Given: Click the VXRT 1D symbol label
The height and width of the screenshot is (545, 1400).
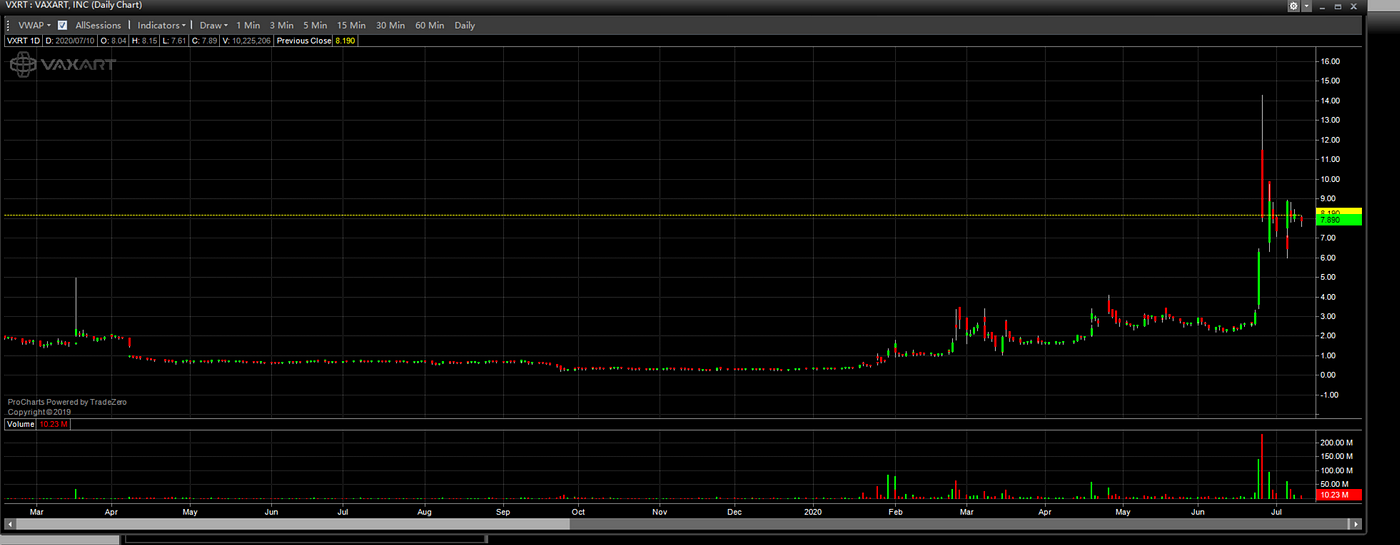Looking at the screenshot, I should pos(22,41).
